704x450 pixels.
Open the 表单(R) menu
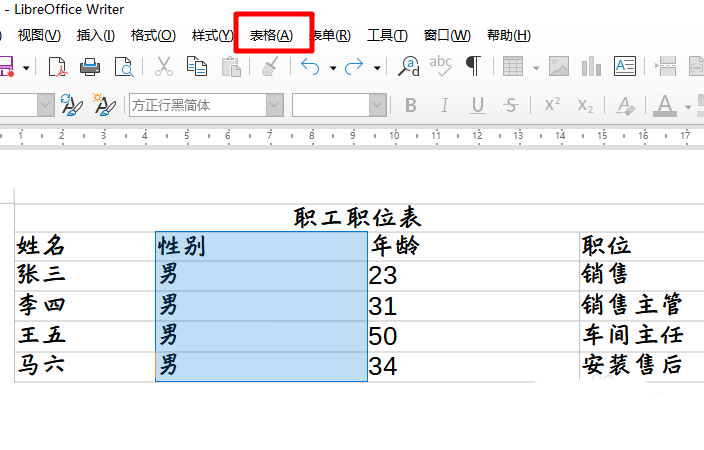(x=332, y=35)
